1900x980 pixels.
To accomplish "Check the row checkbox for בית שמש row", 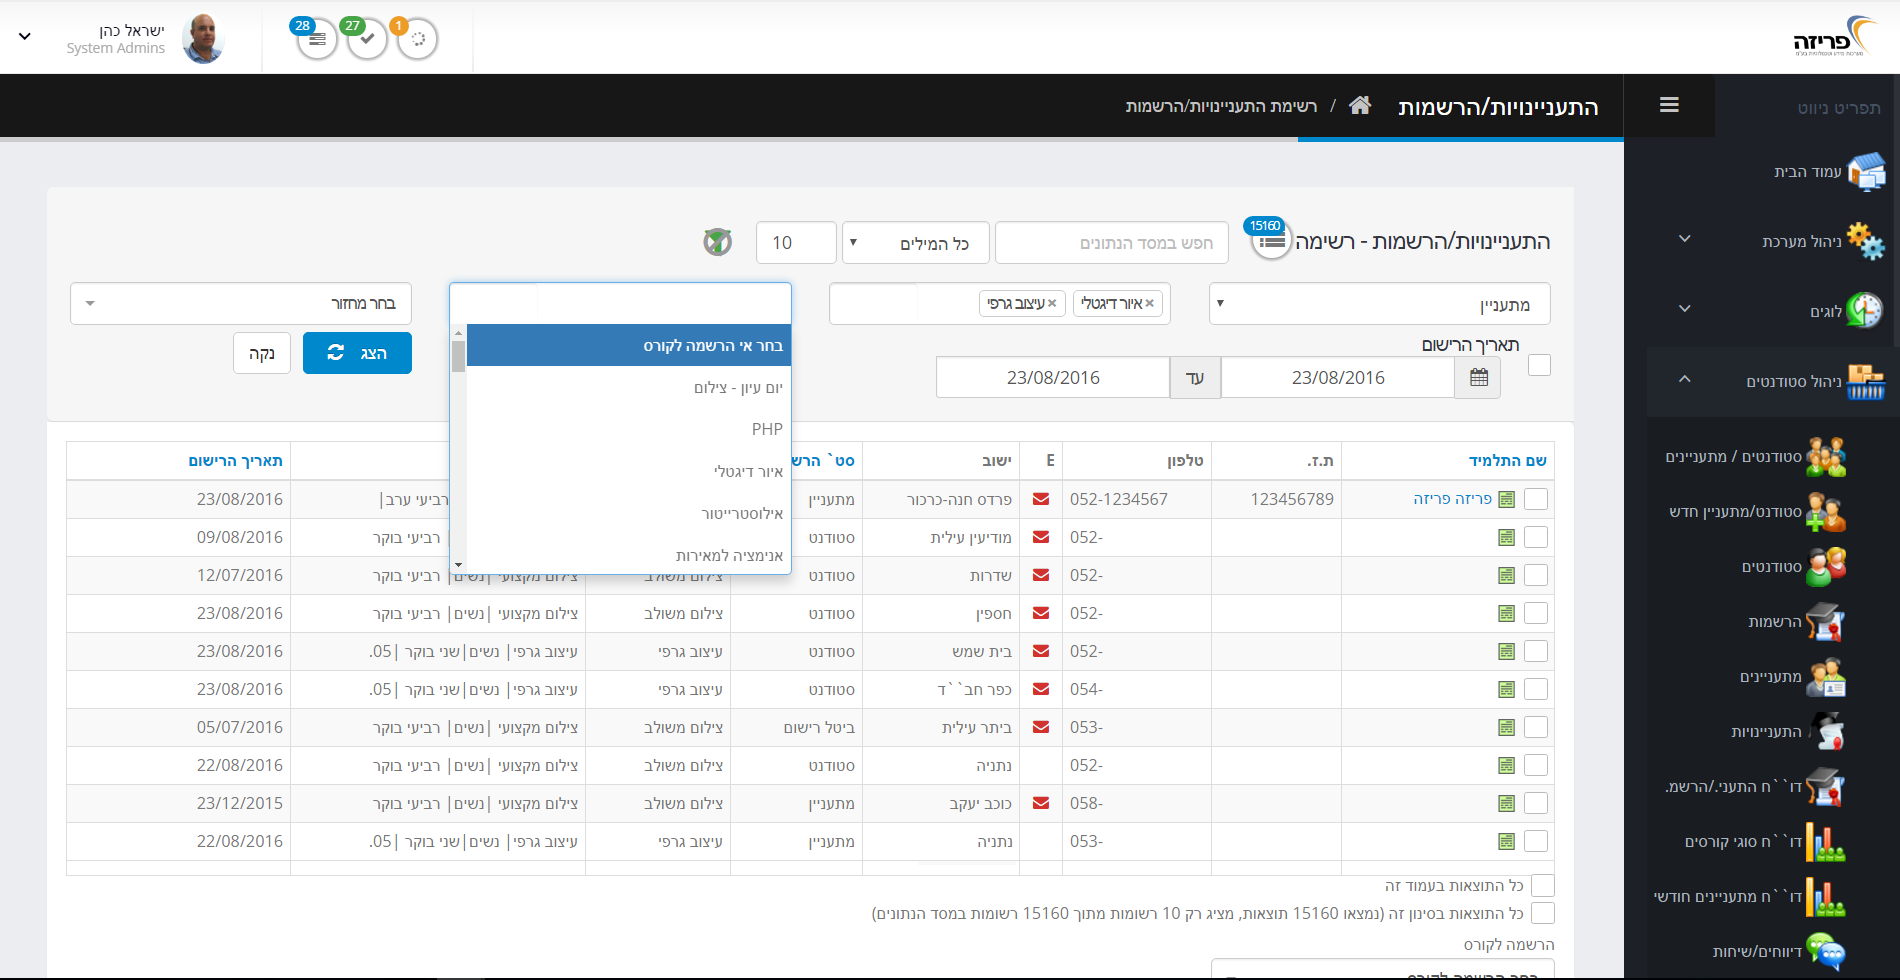I will click(1536, 651).
